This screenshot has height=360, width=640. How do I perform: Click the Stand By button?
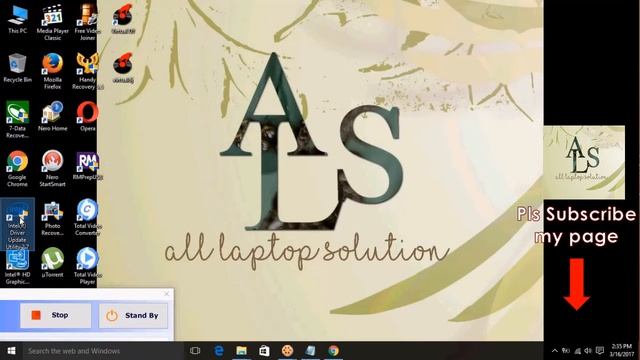[x=133, y=316]
